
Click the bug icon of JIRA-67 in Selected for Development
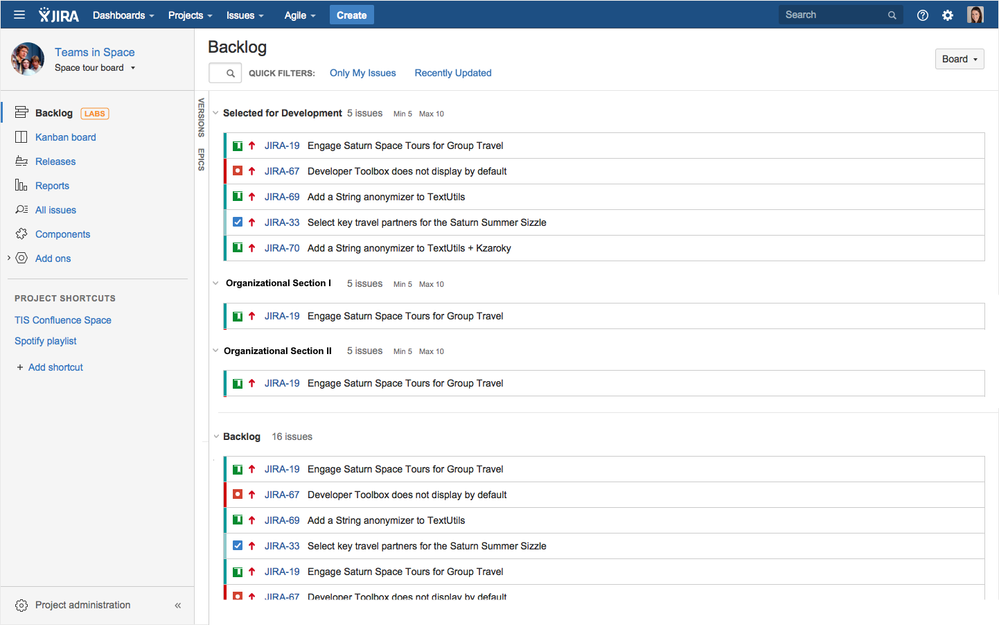tap(238, 171)
